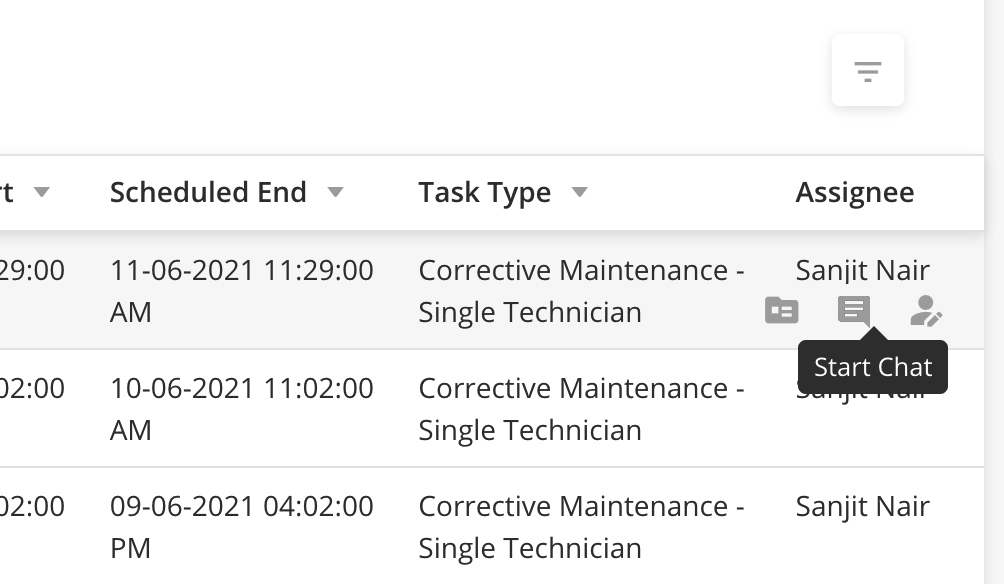Select the 09-06-2021 04:02:00 PM end date cell

coord(241,526)
